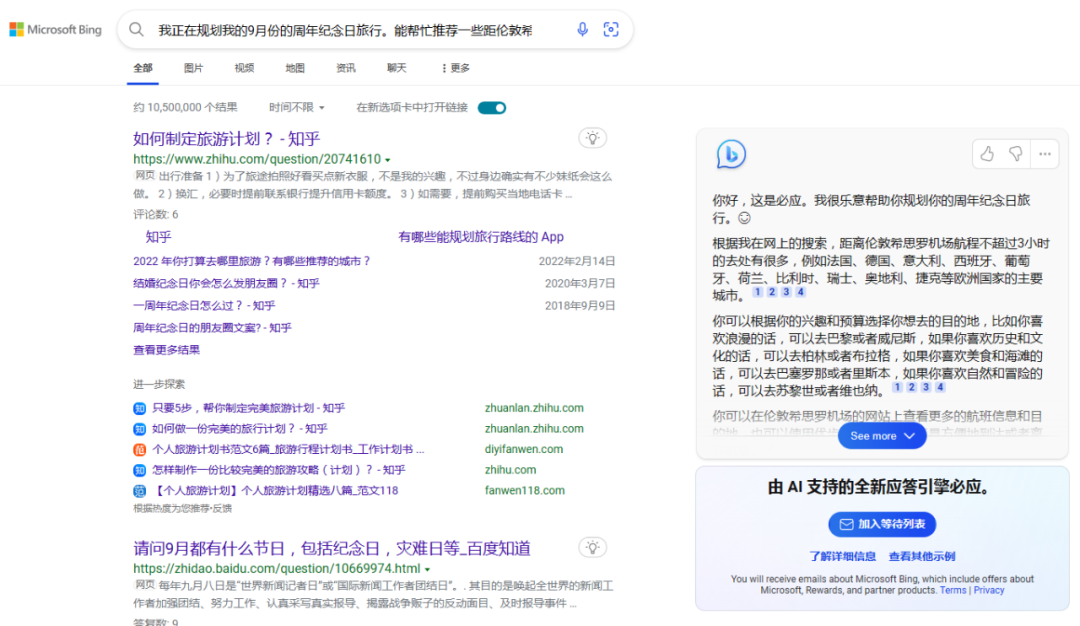Screen dimensions: 1080x626
Task: Click https://www.zhihu.com/question/20741610 URL
Action: (x=257, y=159)
